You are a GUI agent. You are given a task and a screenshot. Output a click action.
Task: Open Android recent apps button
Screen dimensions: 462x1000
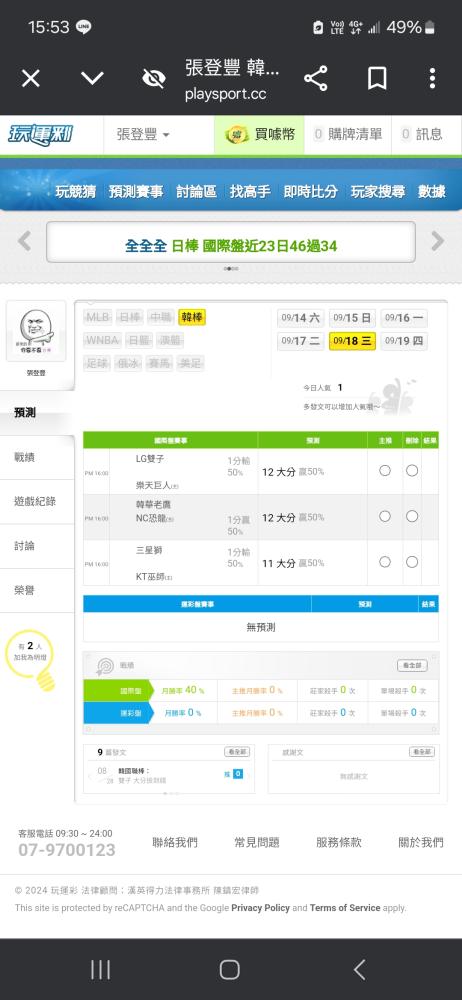[100, 970]
